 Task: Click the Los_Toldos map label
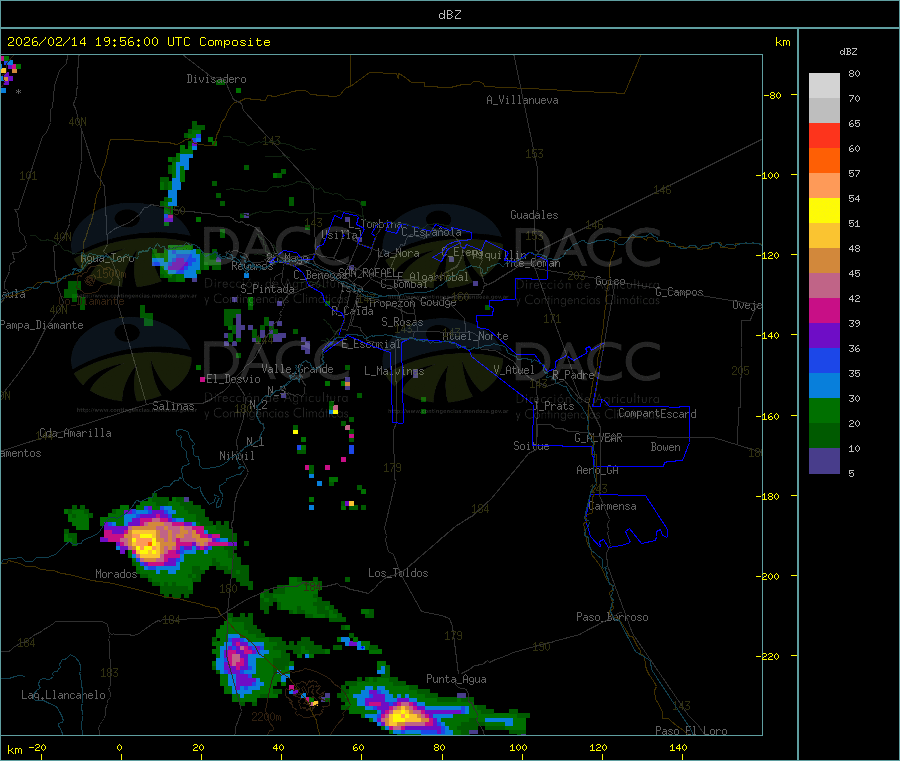click(398, 573)
